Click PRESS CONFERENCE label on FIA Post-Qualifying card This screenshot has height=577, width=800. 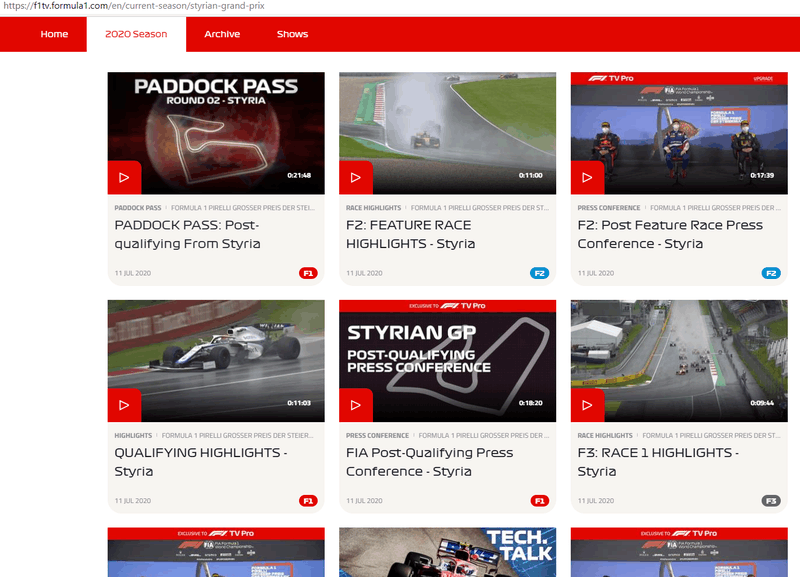[378, 435]
